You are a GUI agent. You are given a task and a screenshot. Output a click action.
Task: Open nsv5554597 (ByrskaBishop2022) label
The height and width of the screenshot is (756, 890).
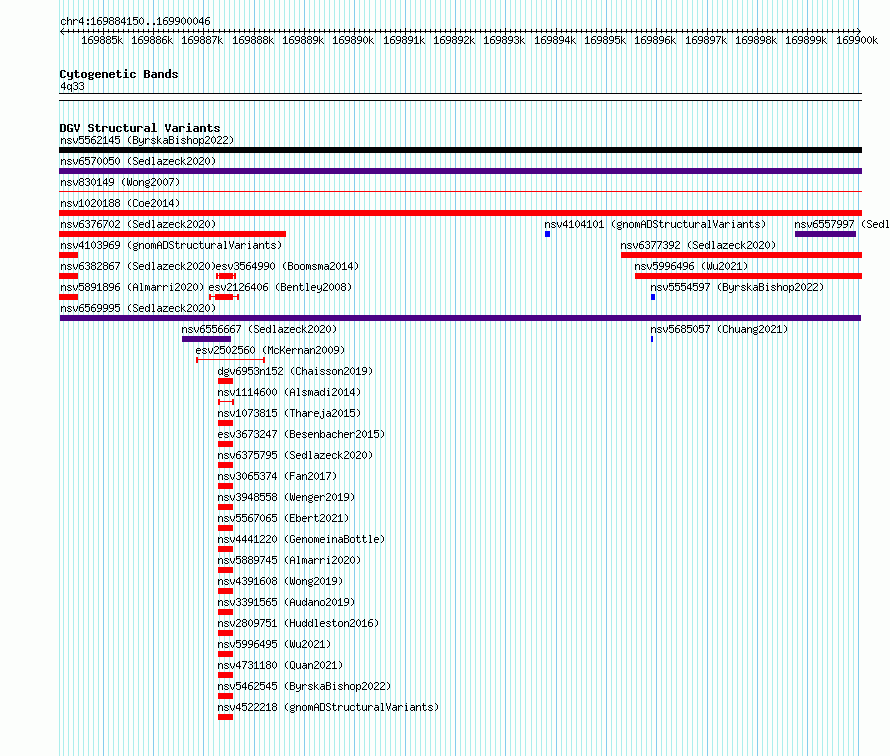pos(737,287)
